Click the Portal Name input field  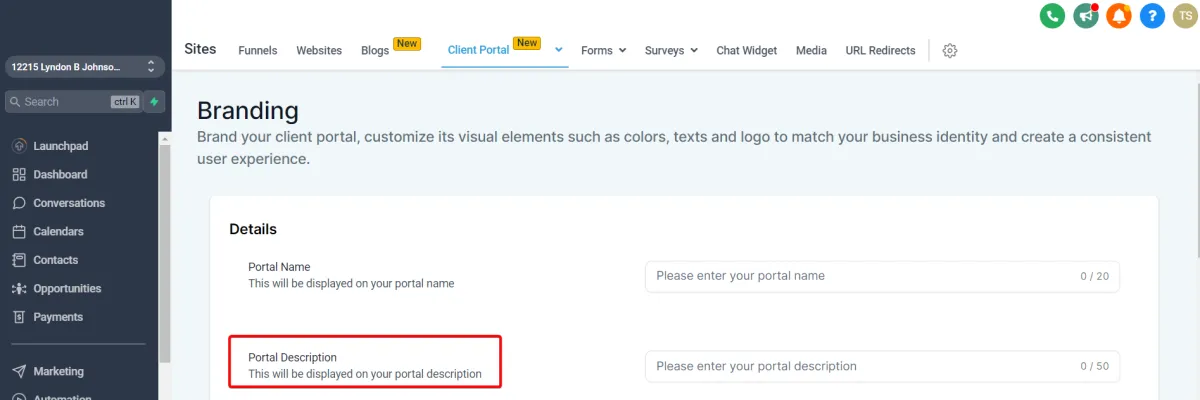click(x=860, y=276)
